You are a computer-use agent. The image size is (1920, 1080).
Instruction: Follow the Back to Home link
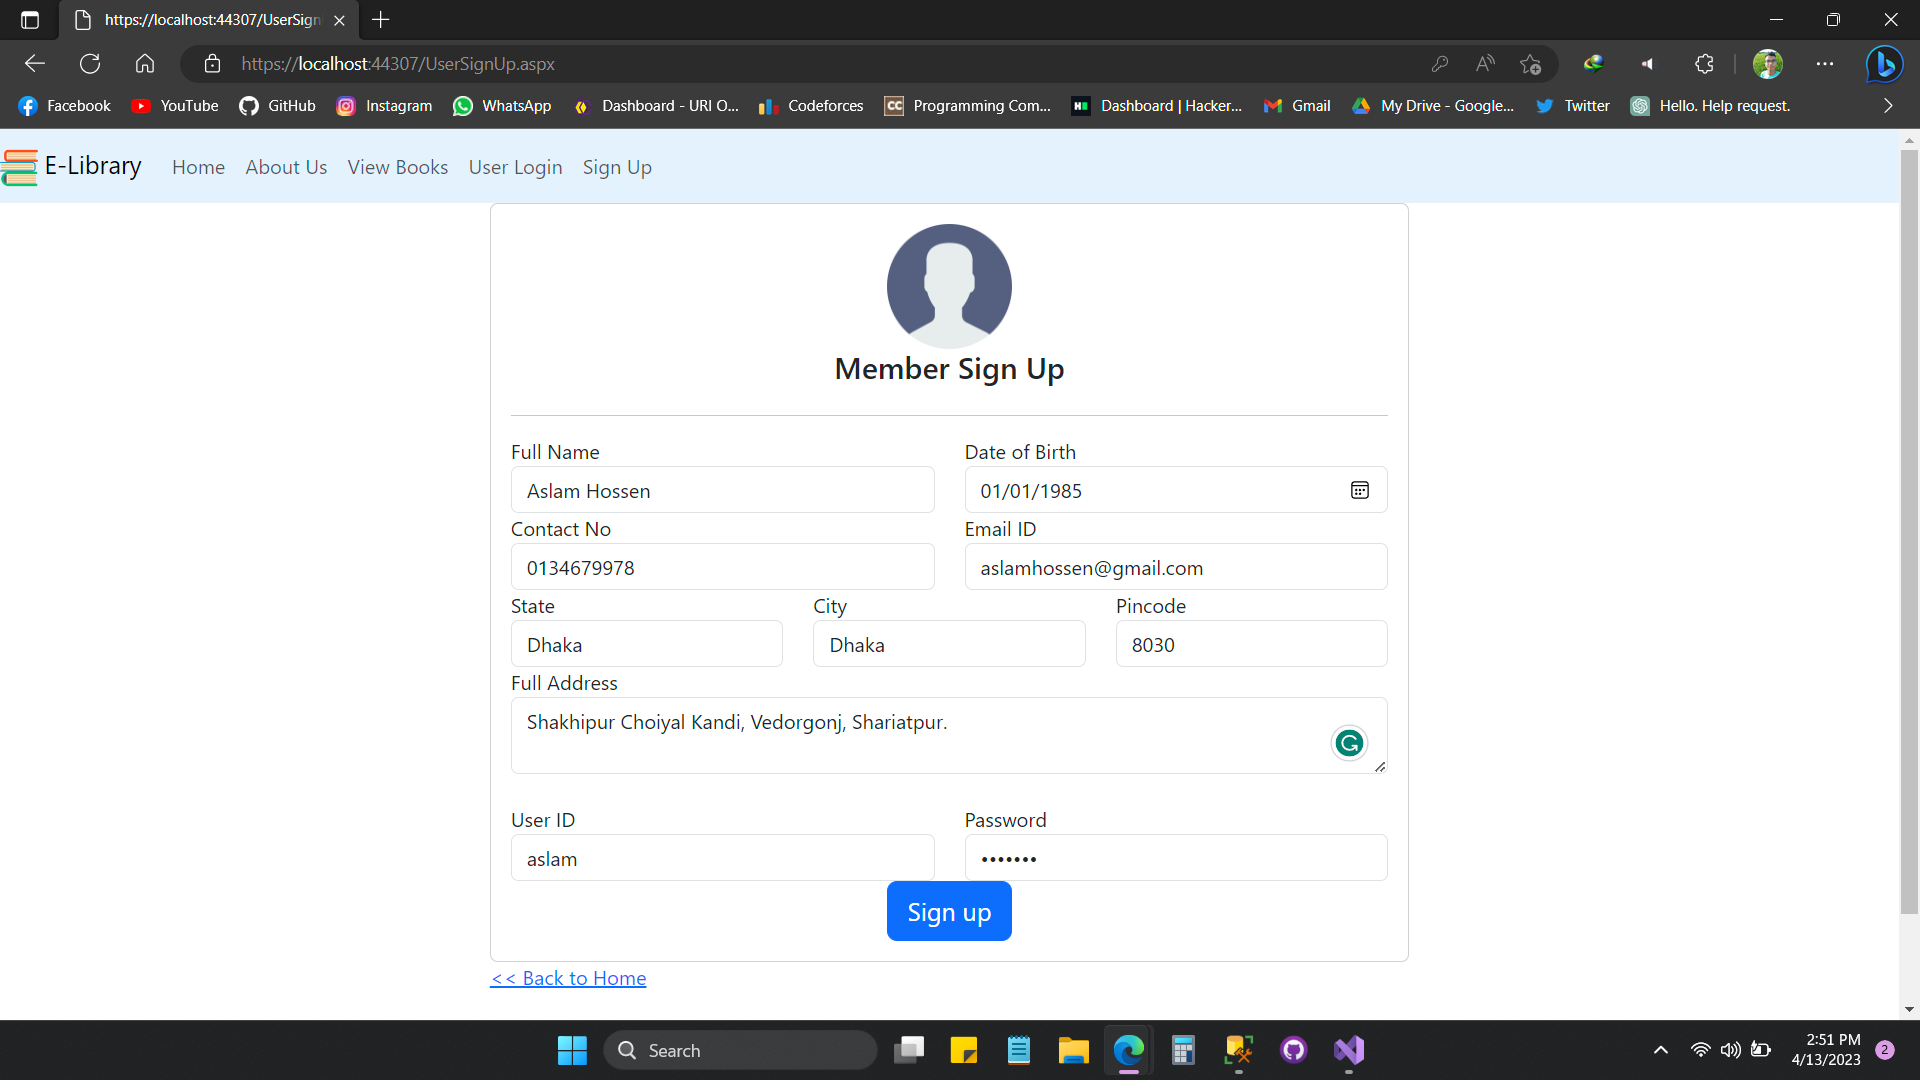click(568, 978)
